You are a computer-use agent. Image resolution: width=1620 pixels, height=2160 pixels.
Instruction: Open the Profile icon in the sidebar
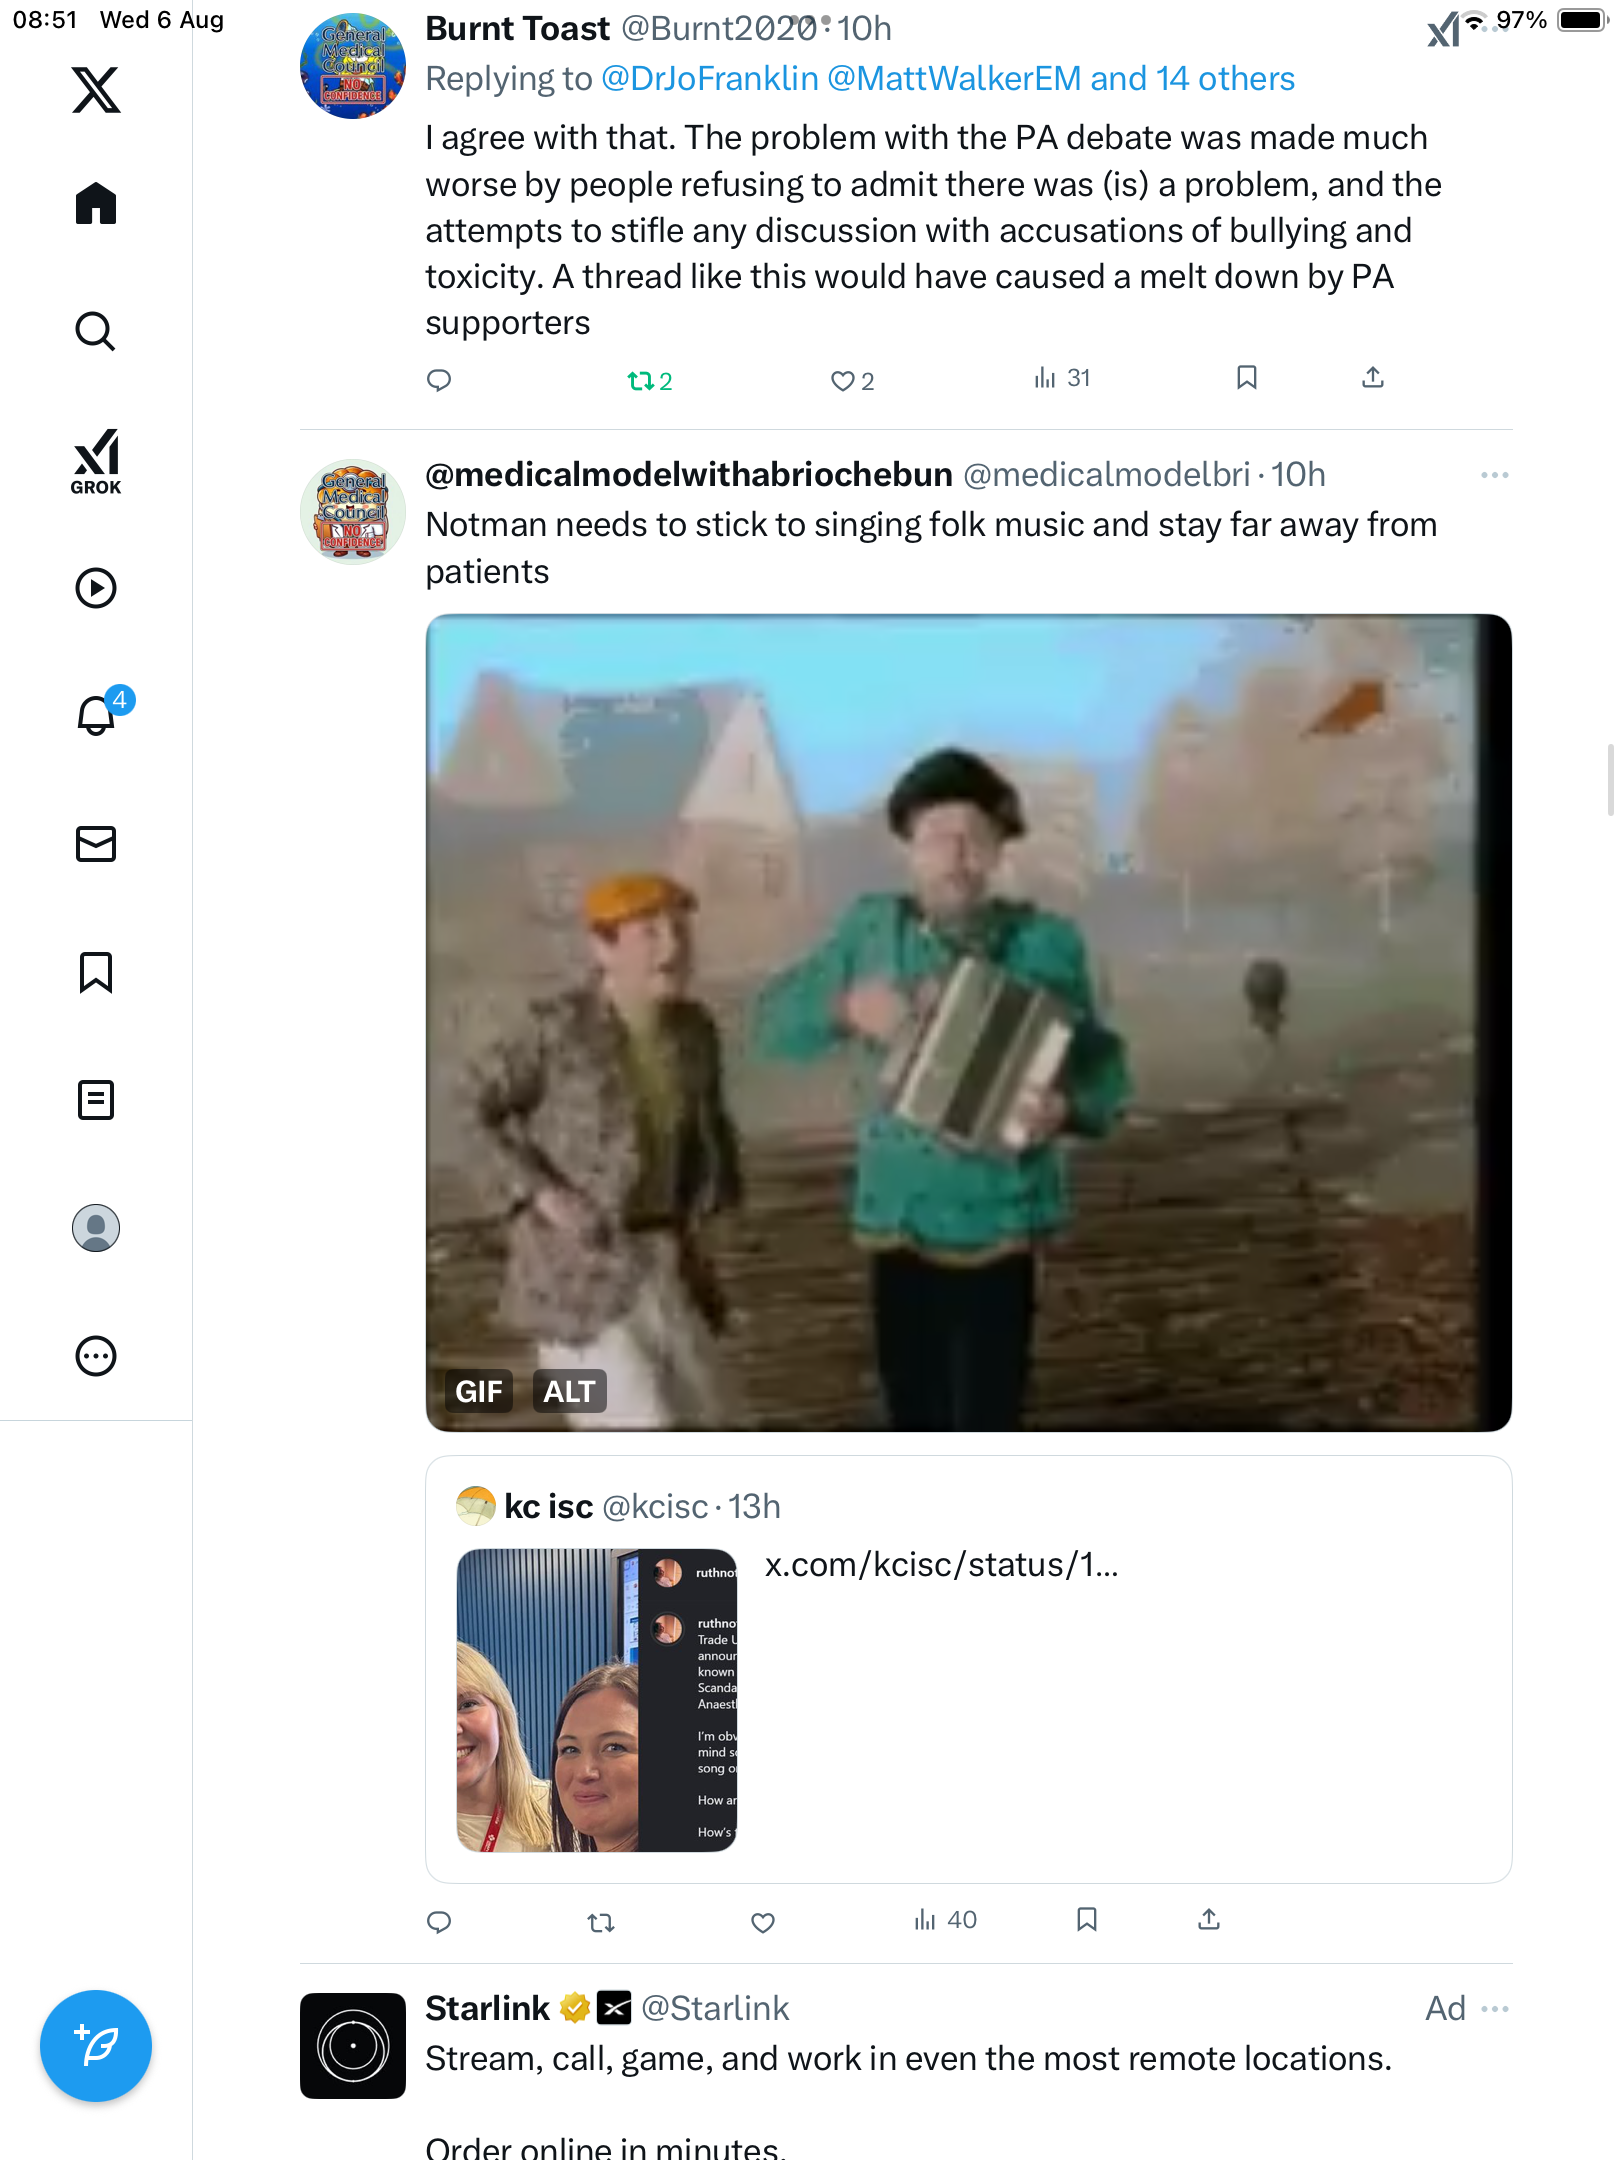[96, 1228]
